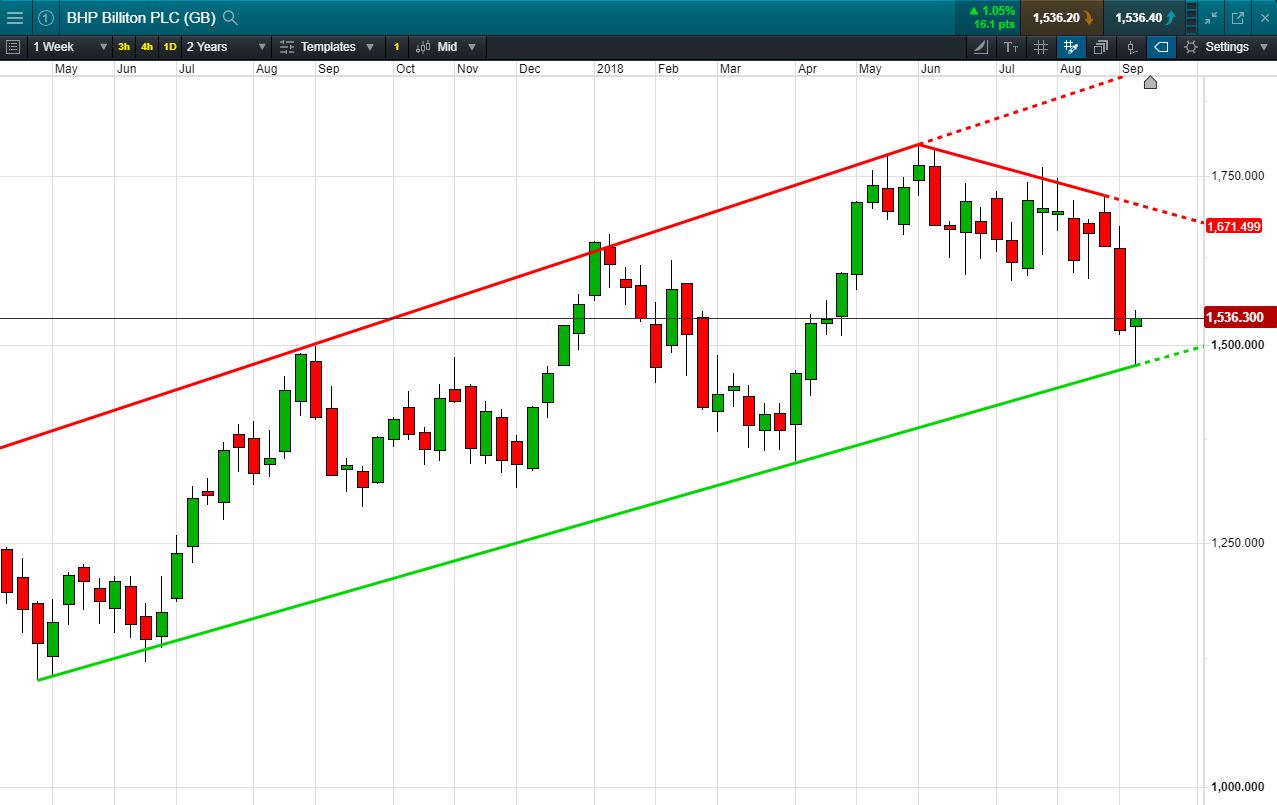Viewport: 1277px width, 805px height.
Task: Click the BHP Billiton PLC (GB) title
Action: (x=141, y=17)
